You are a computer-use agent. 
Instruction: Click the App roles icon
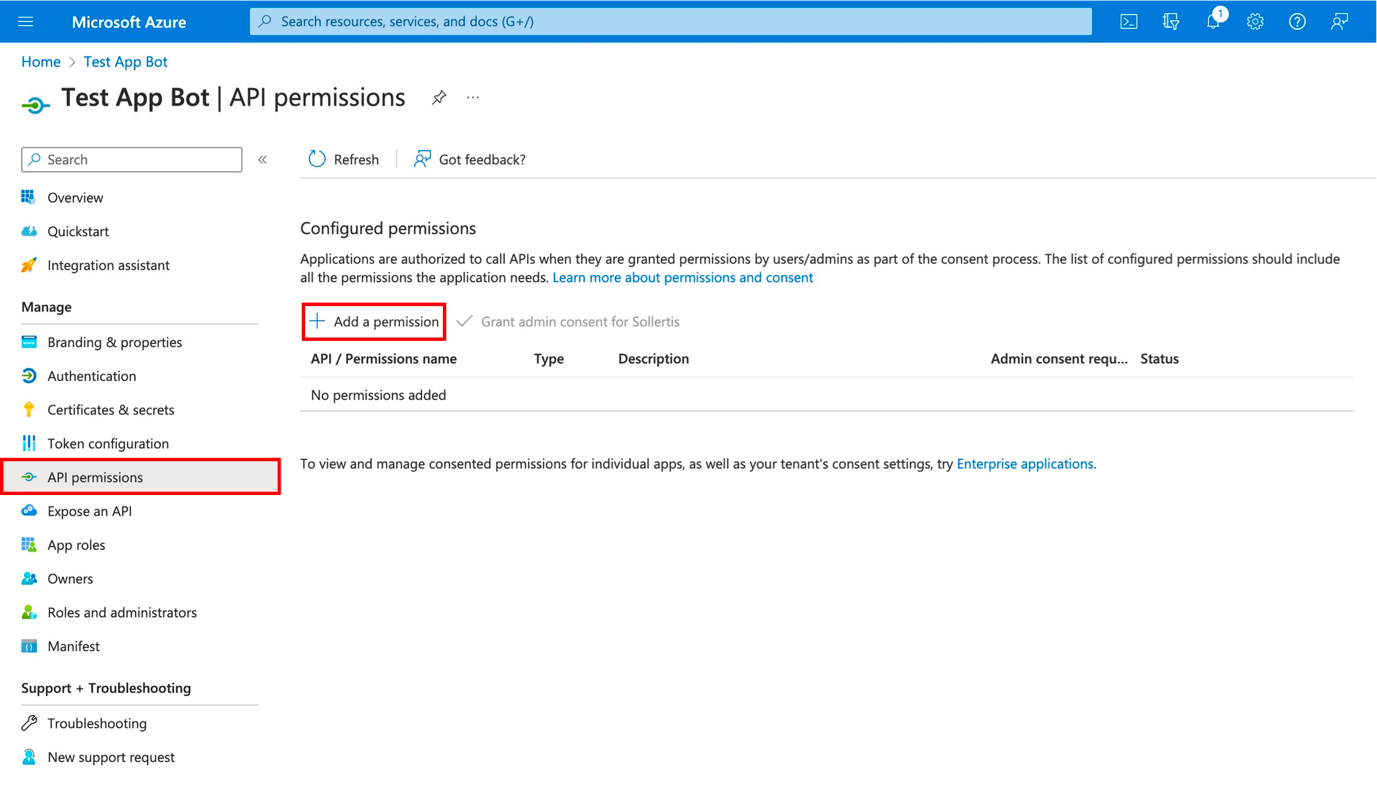click(29, 545)
